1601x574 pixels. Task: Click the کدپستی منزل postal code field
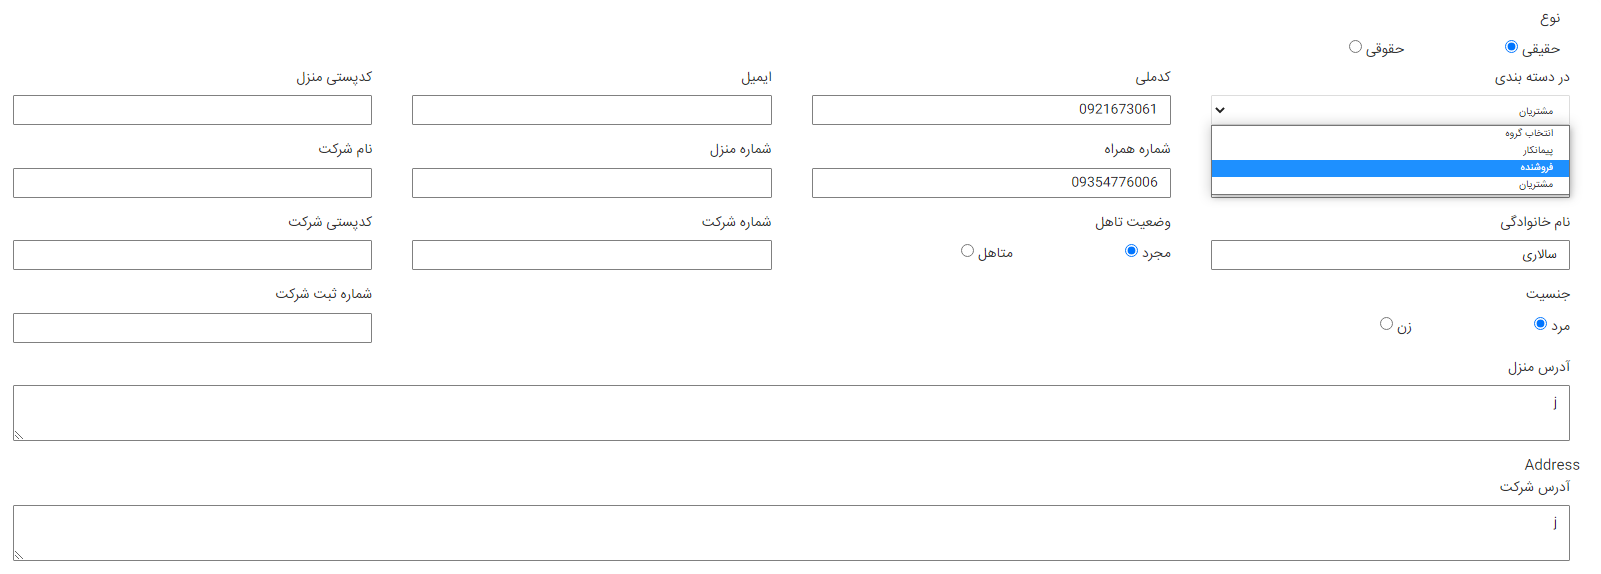[192, 110]
